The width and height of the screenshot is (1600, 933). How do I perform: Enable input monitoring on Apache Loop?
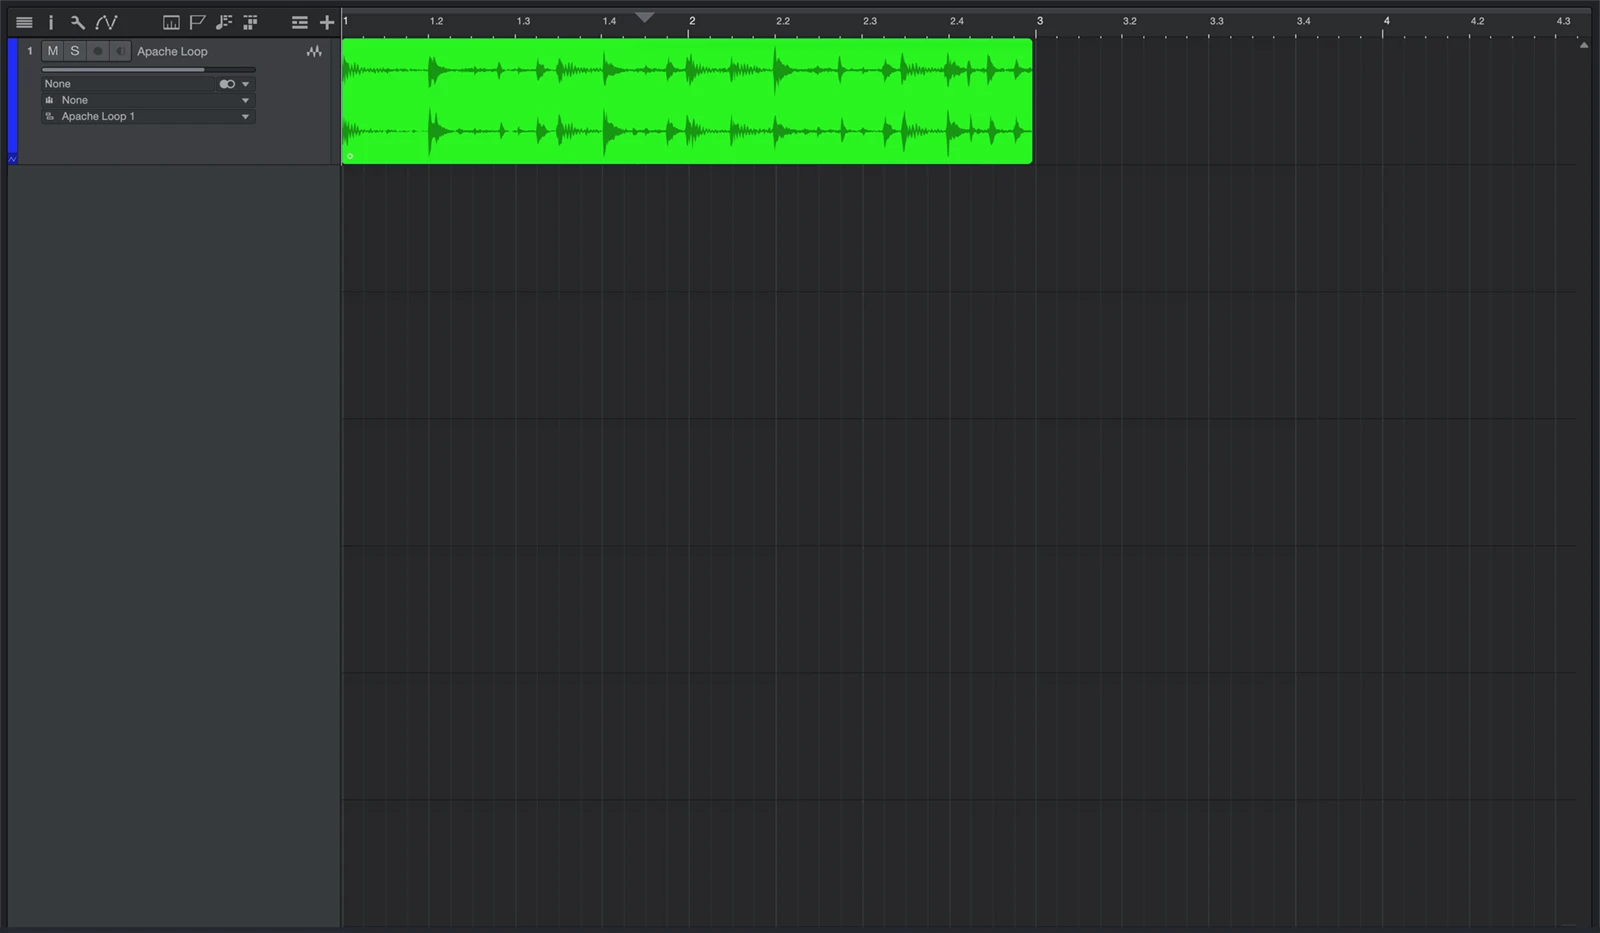[120, 51]
